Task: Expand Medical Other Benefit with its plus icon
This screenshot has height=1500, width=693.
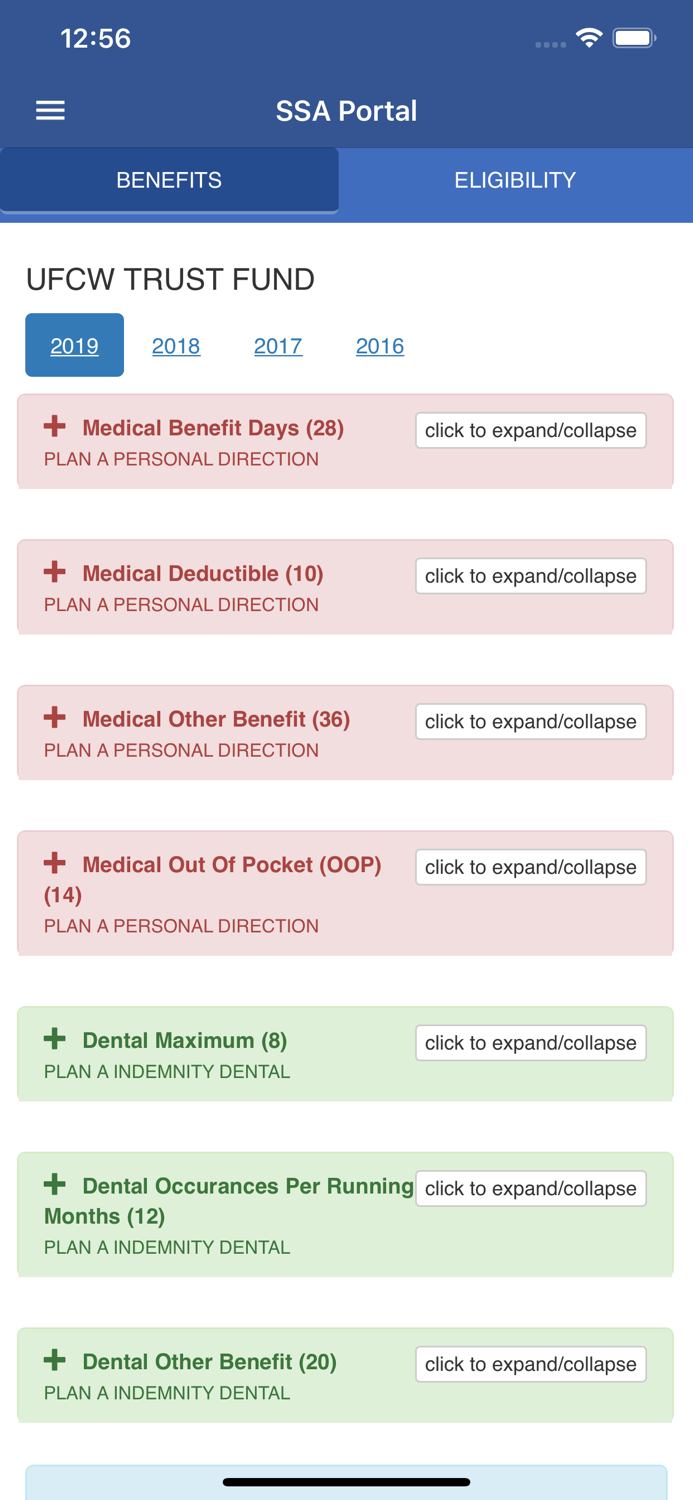Action: coord(54,716)
